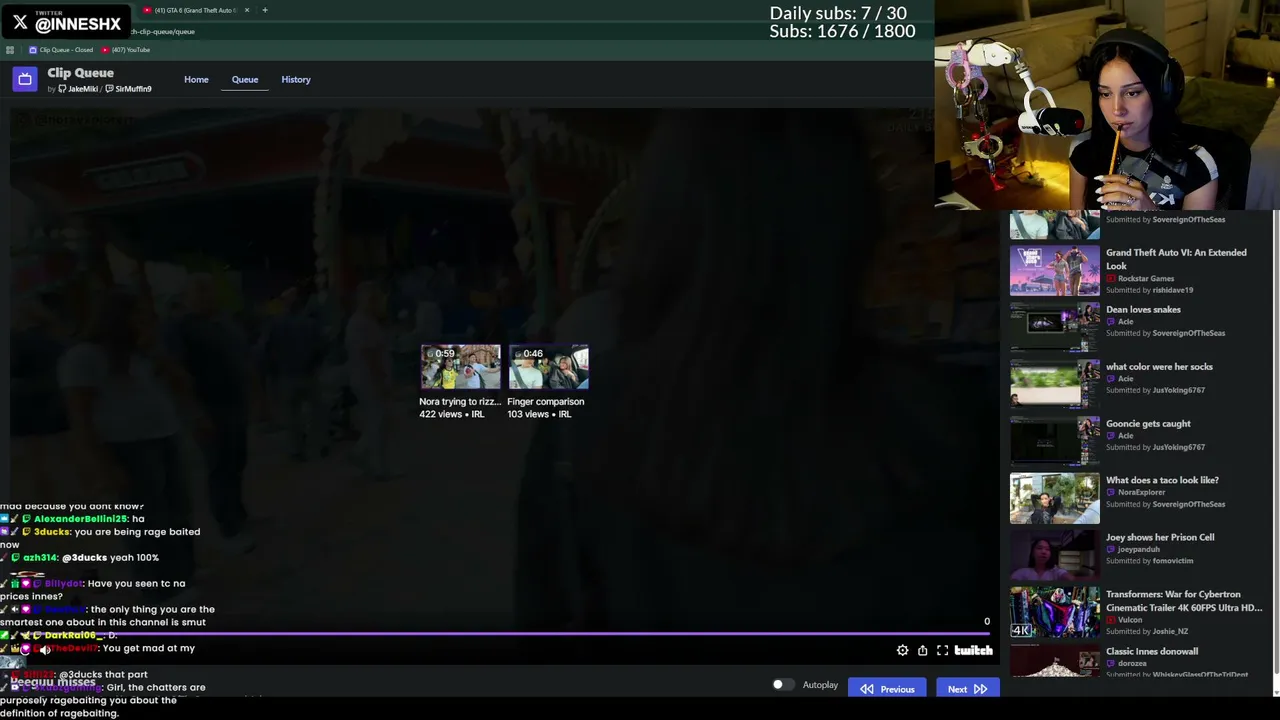Select 'what color were her socks' clip thumbnail
Image resolution: width=1280 pixels, height=720 pixels.
(x=1054, y=385)
